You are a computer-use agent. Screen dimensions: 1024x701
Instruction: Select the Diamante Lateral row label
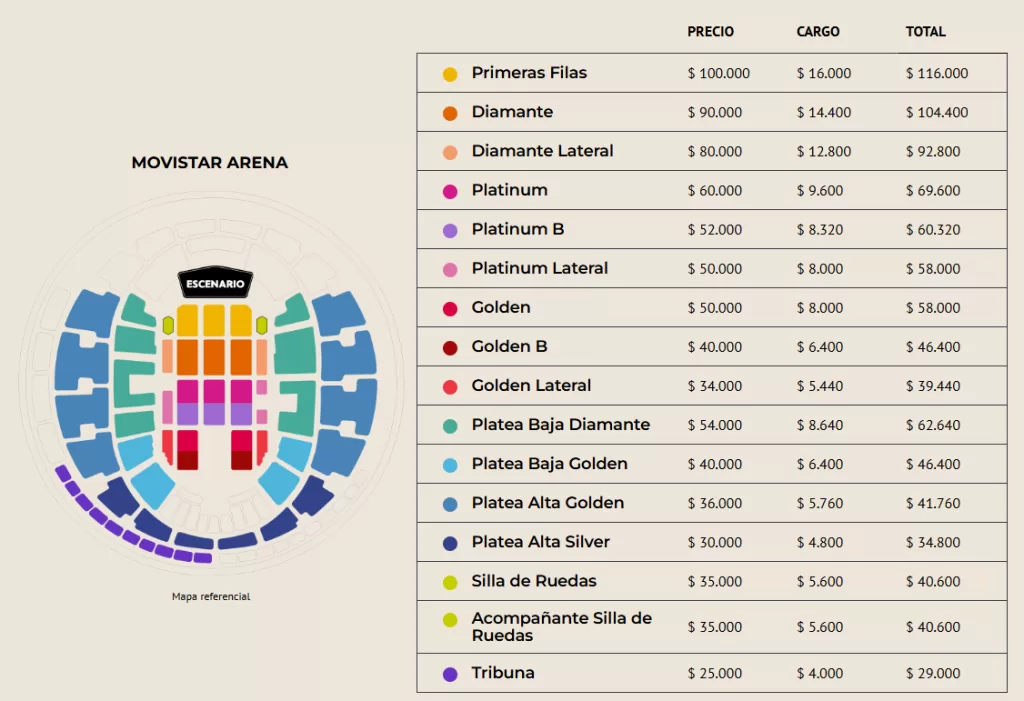click(x=542, y=151)
